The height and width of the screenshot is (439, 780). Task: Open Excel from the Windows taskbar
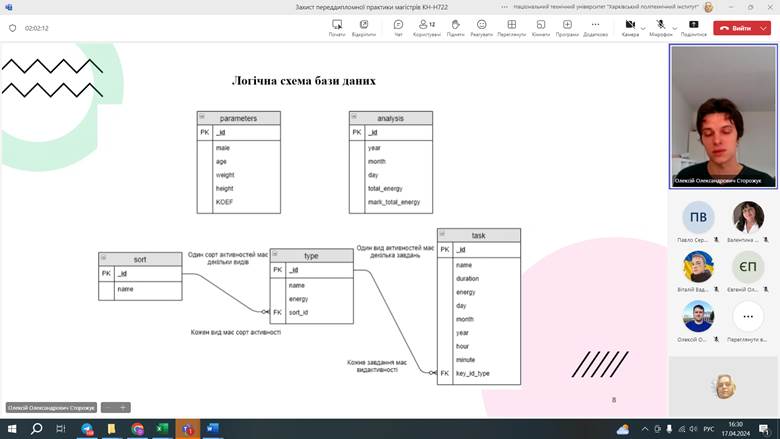[x=162, y=428]
